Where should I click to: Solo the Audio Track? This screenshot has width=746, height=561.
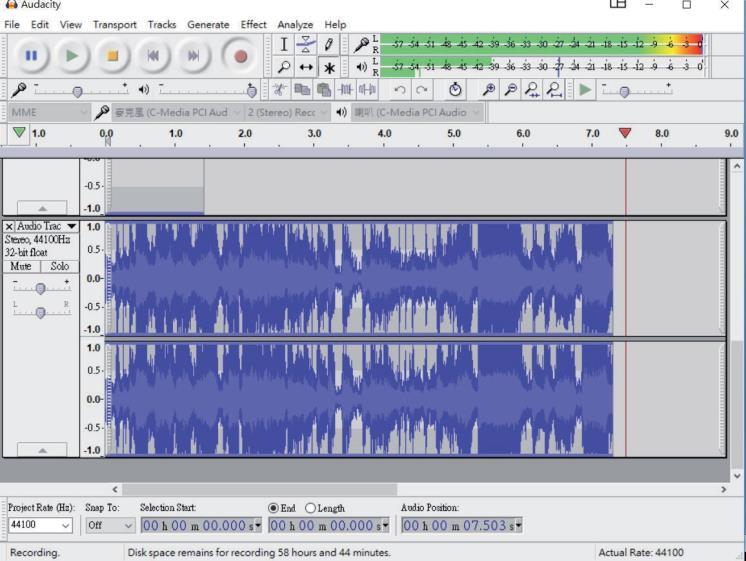60,266
